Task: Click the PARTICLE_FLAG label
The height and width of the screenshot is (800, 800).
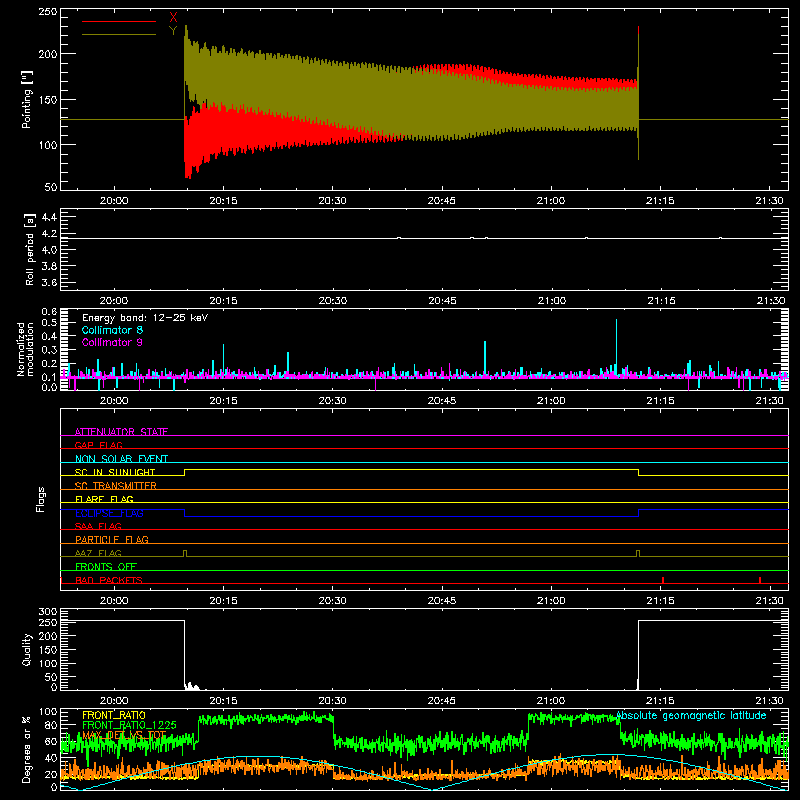Action: 112,539
